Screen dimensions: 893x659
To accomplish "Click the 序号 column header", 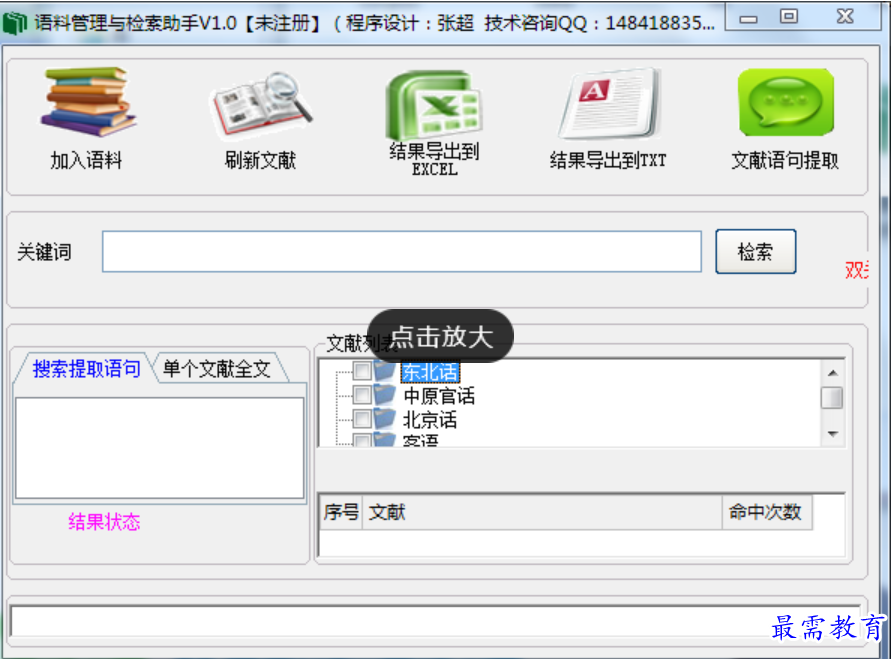I will click(341, 512).
